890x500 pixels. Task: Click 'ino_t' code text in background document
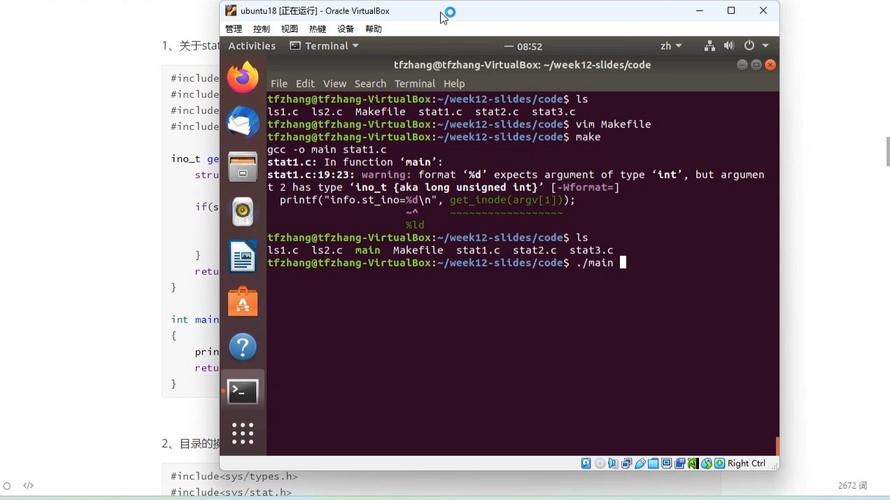pos(186,159)
